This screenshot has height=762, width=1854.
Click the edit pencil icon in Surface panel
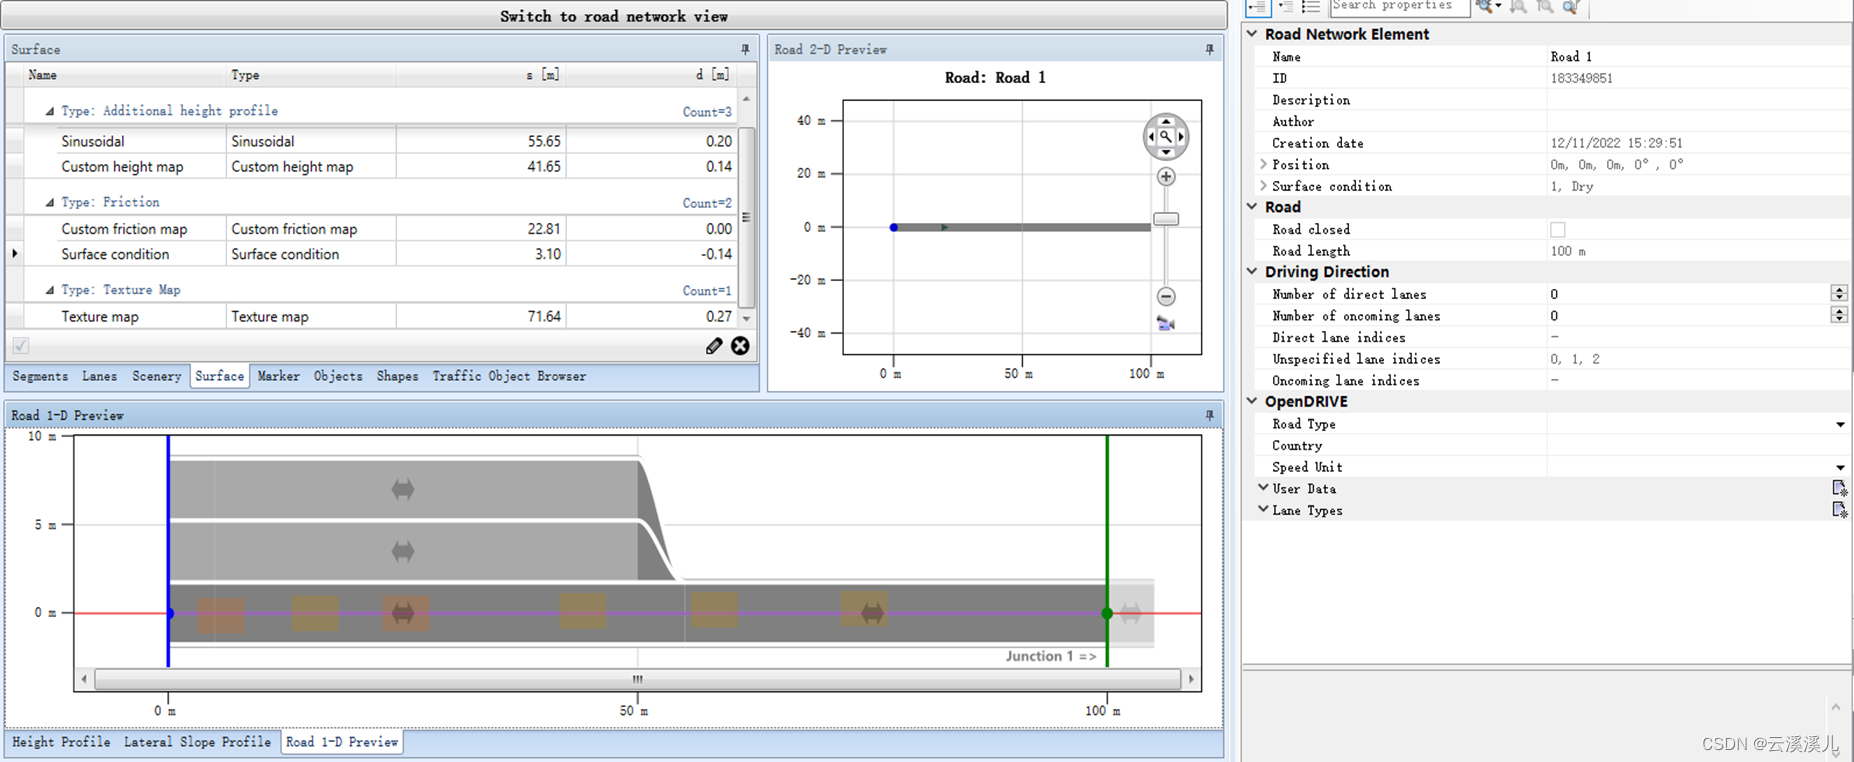click(x=714, y=346)
